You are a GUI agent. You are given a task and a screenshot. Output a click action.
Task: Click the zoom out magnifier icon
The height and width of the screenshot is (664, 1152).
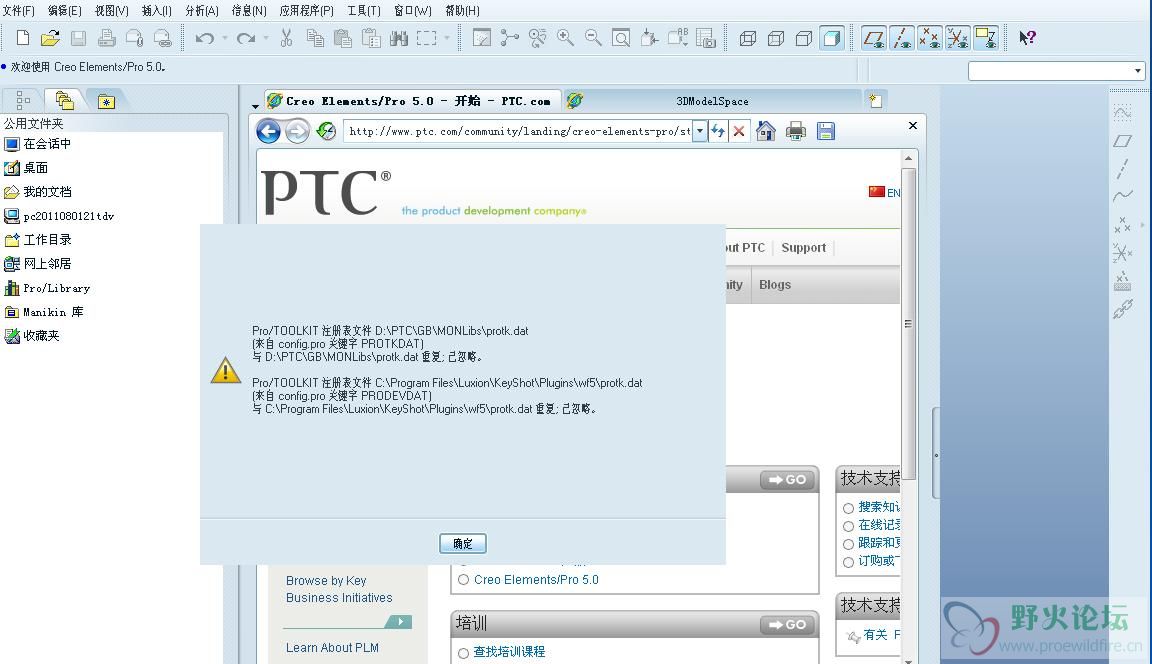coord(593,38)
